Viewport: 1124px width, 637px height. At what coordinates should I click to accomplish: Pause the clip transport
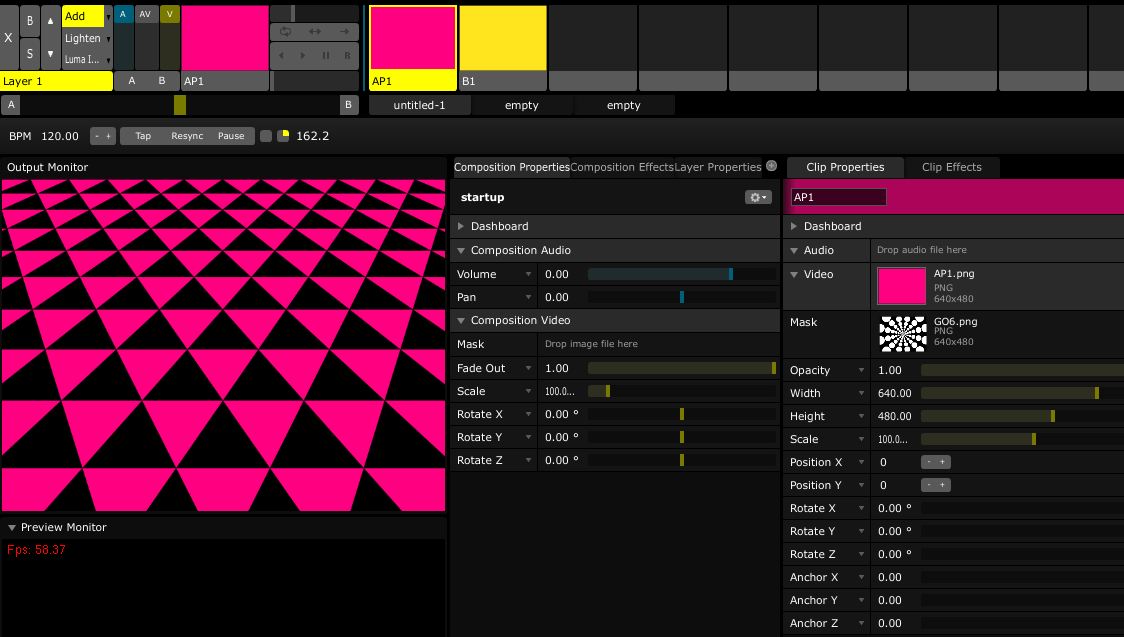(325, 55)
